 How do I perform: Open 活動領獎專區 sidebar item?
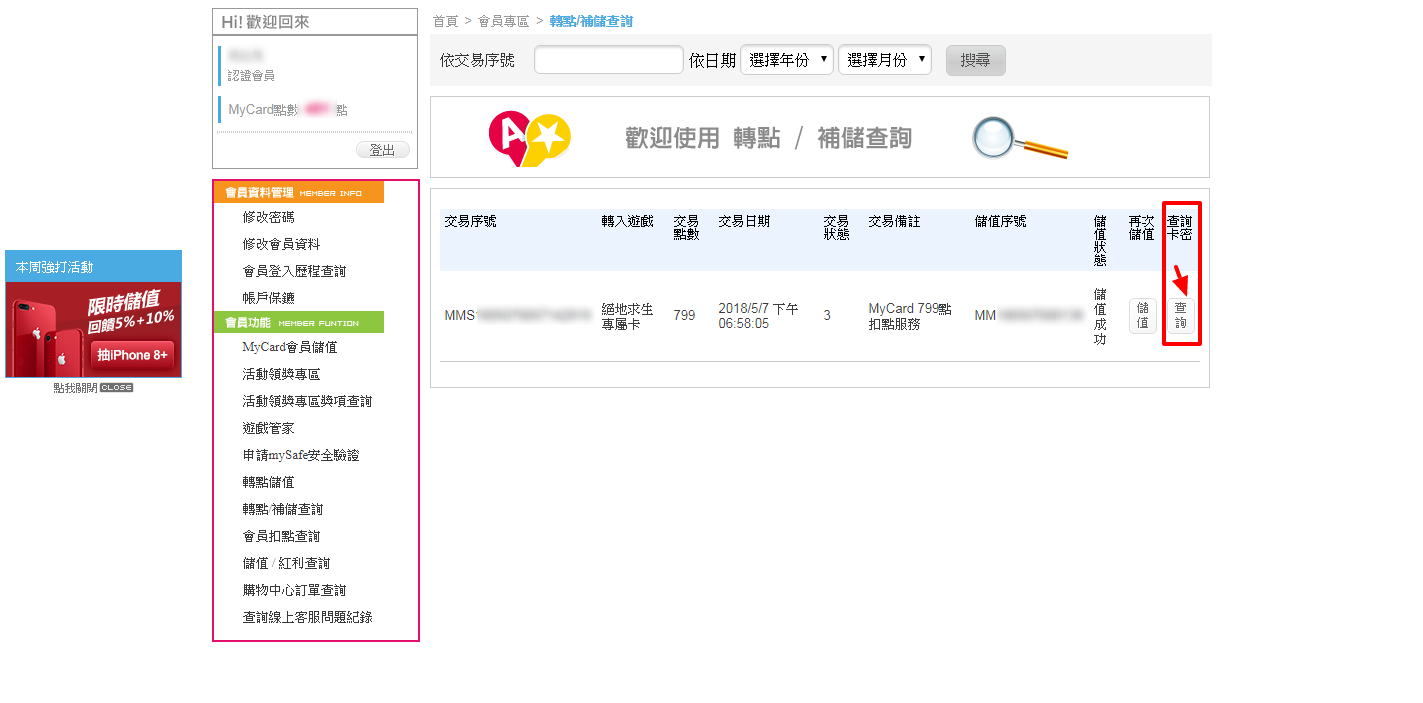pyautogui.click(x=281, y=374)
